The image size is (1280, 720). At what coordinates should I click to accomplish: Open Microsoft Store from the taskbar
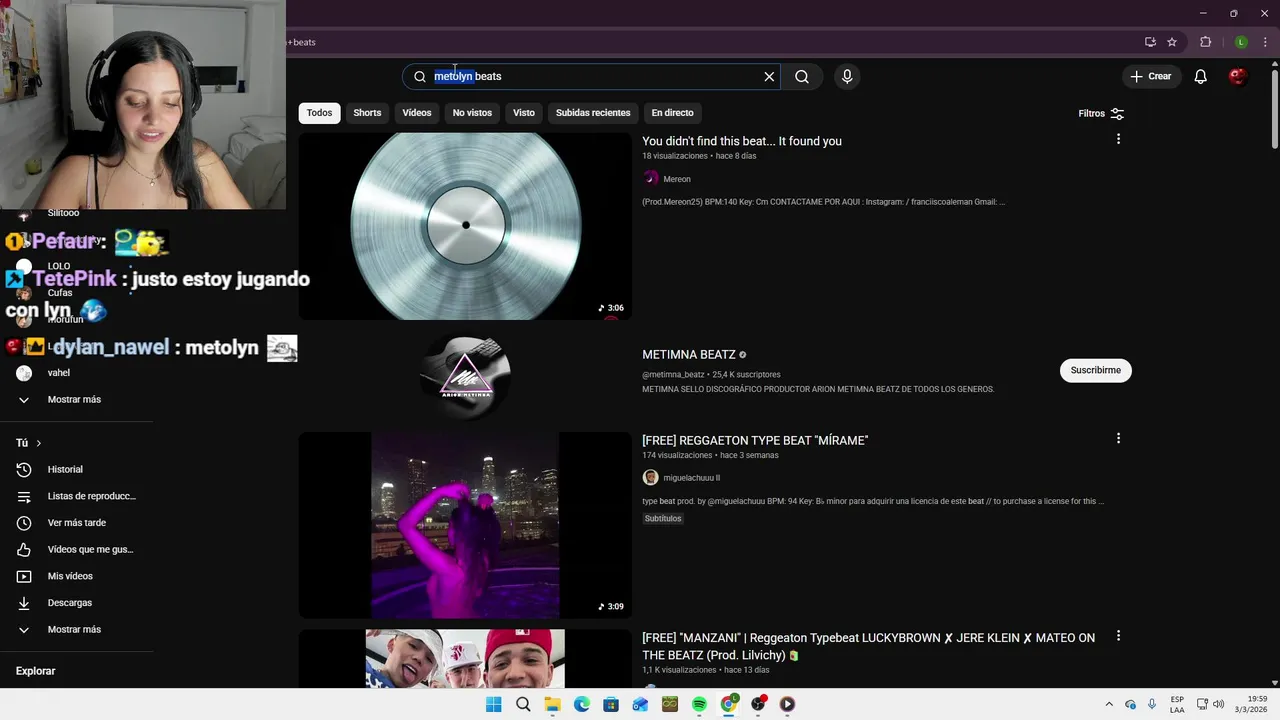(611, 704)
